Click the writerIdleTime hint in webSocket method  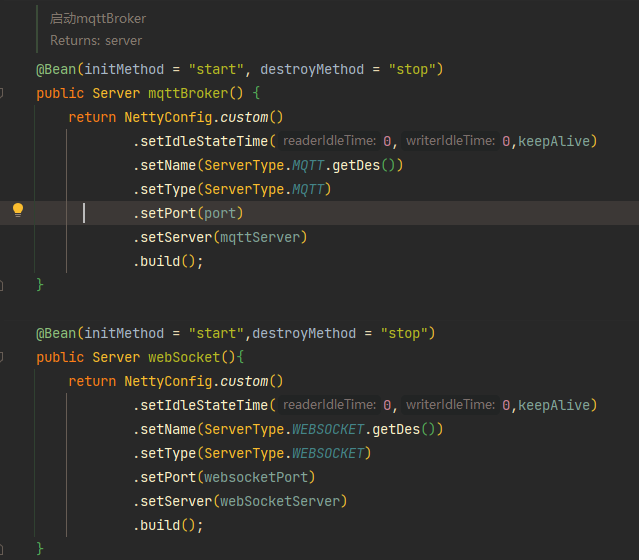pos(450,405)
